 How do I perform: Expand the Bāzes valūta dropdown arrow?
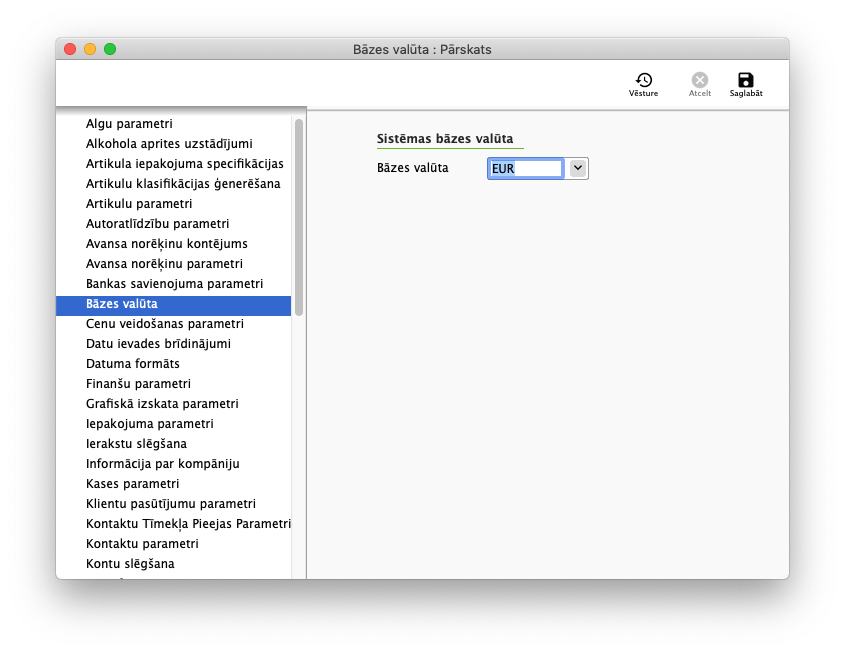click(578, 168)
